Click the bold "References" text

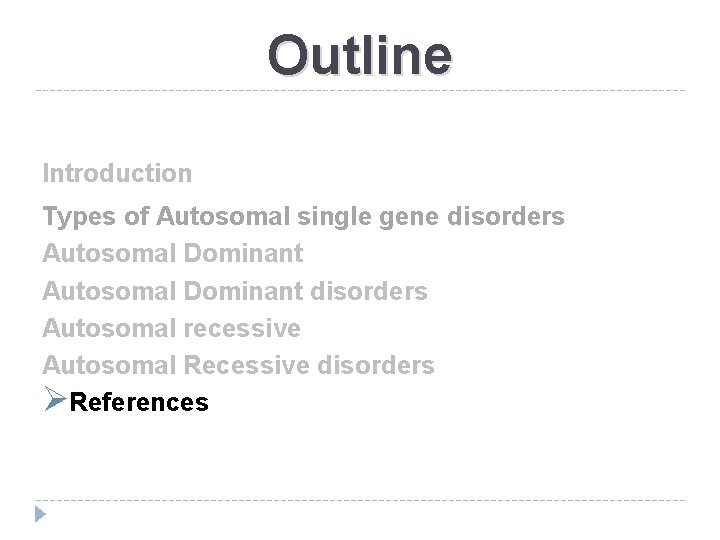[x=141, y=402]
